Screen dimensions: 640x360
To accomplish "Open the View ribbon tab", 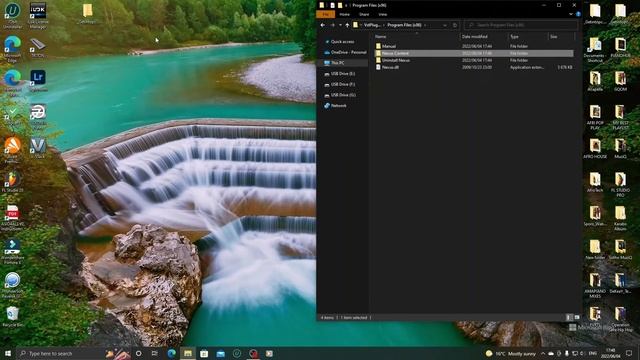I will tap(382, 14).
